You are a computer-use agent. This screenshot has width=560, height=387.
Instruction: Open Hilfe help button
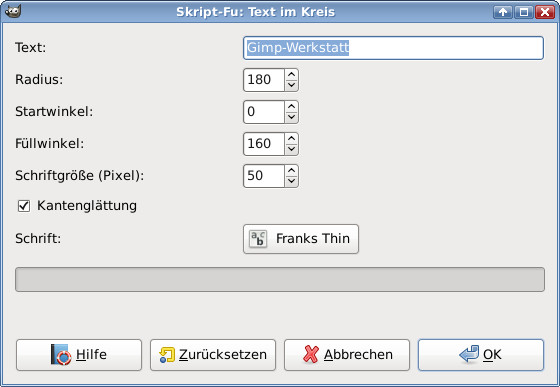79,355
